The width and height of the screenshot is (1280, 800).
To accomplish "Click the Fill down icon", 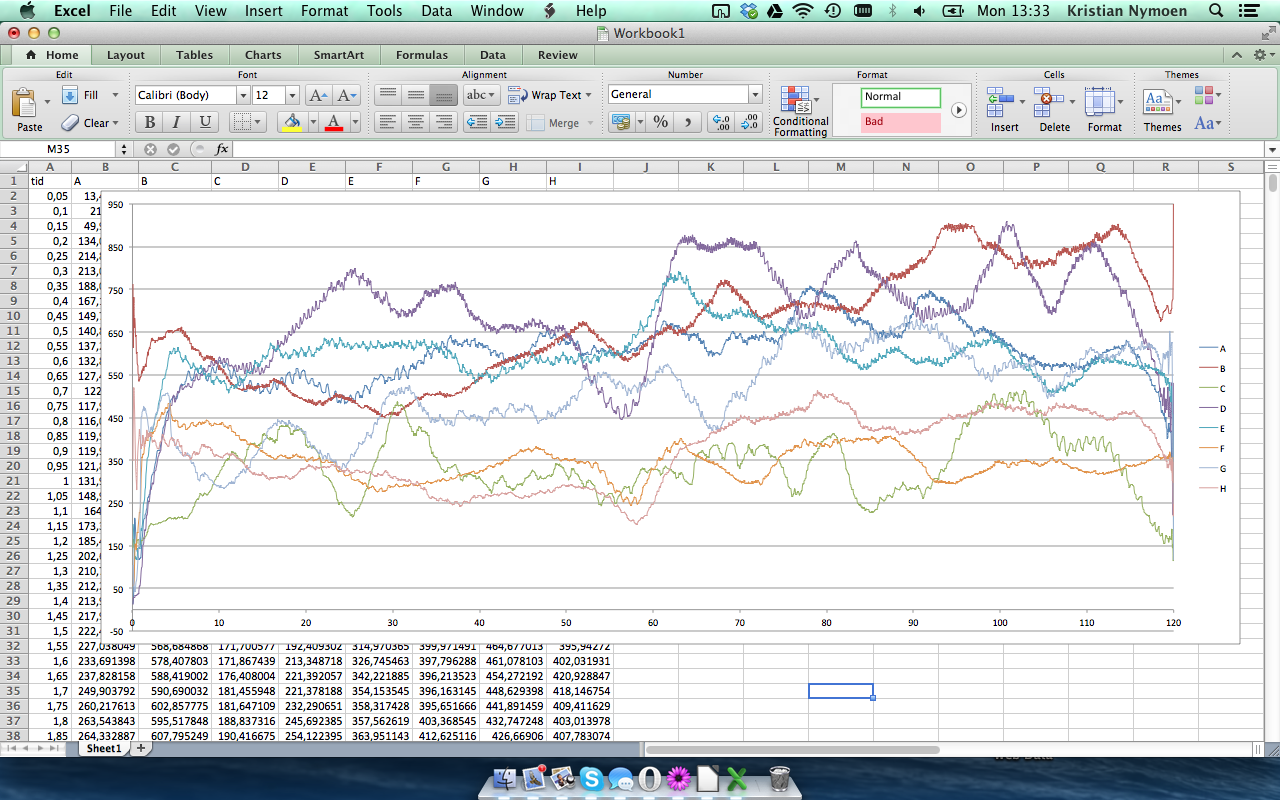I will pos(70,95).
